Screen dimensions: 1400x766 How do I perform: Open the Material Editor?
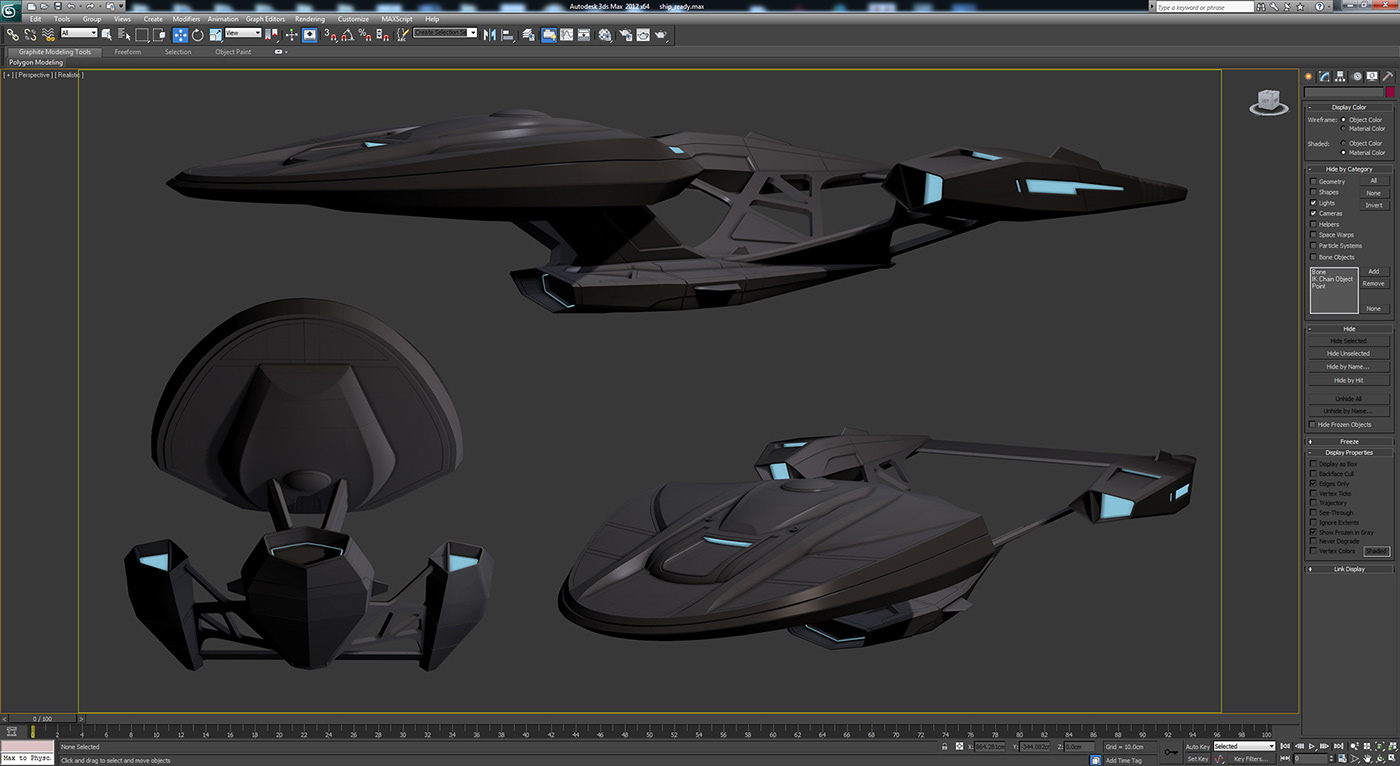click(605, 34)
